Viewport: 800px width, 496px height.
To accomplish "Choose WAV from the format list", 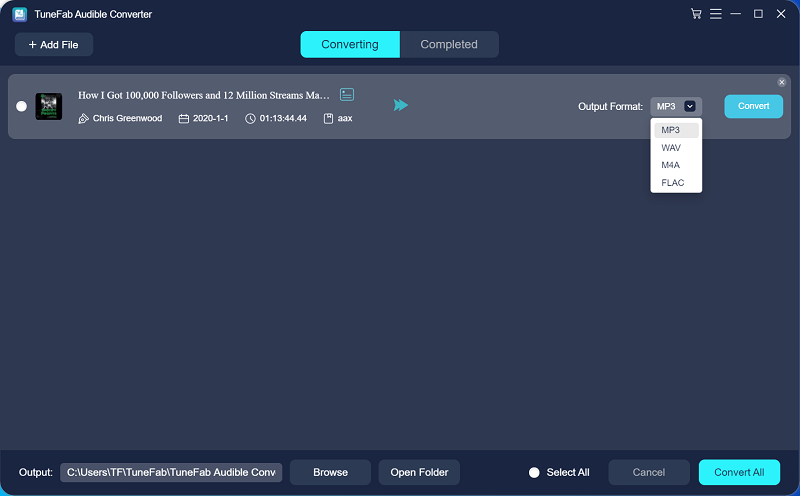I will tap(670, 147).
